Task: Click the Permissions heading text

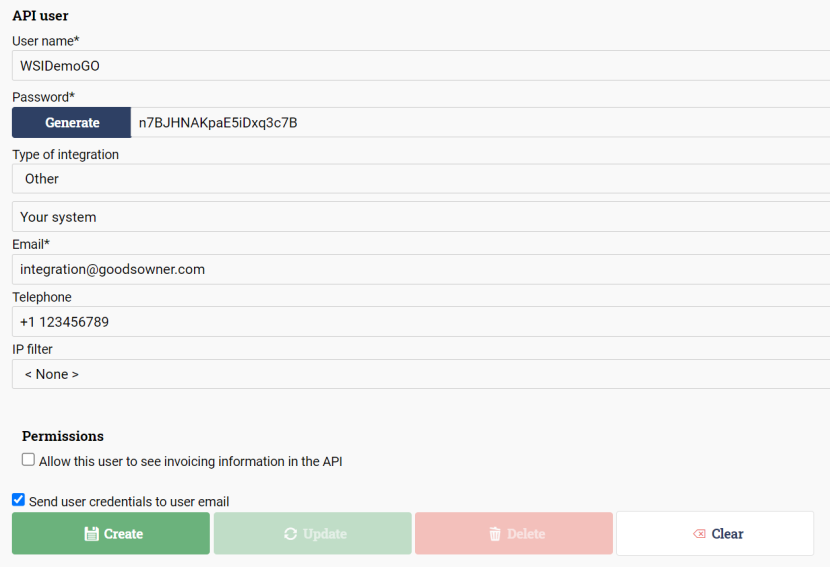Action: point(62,436)
